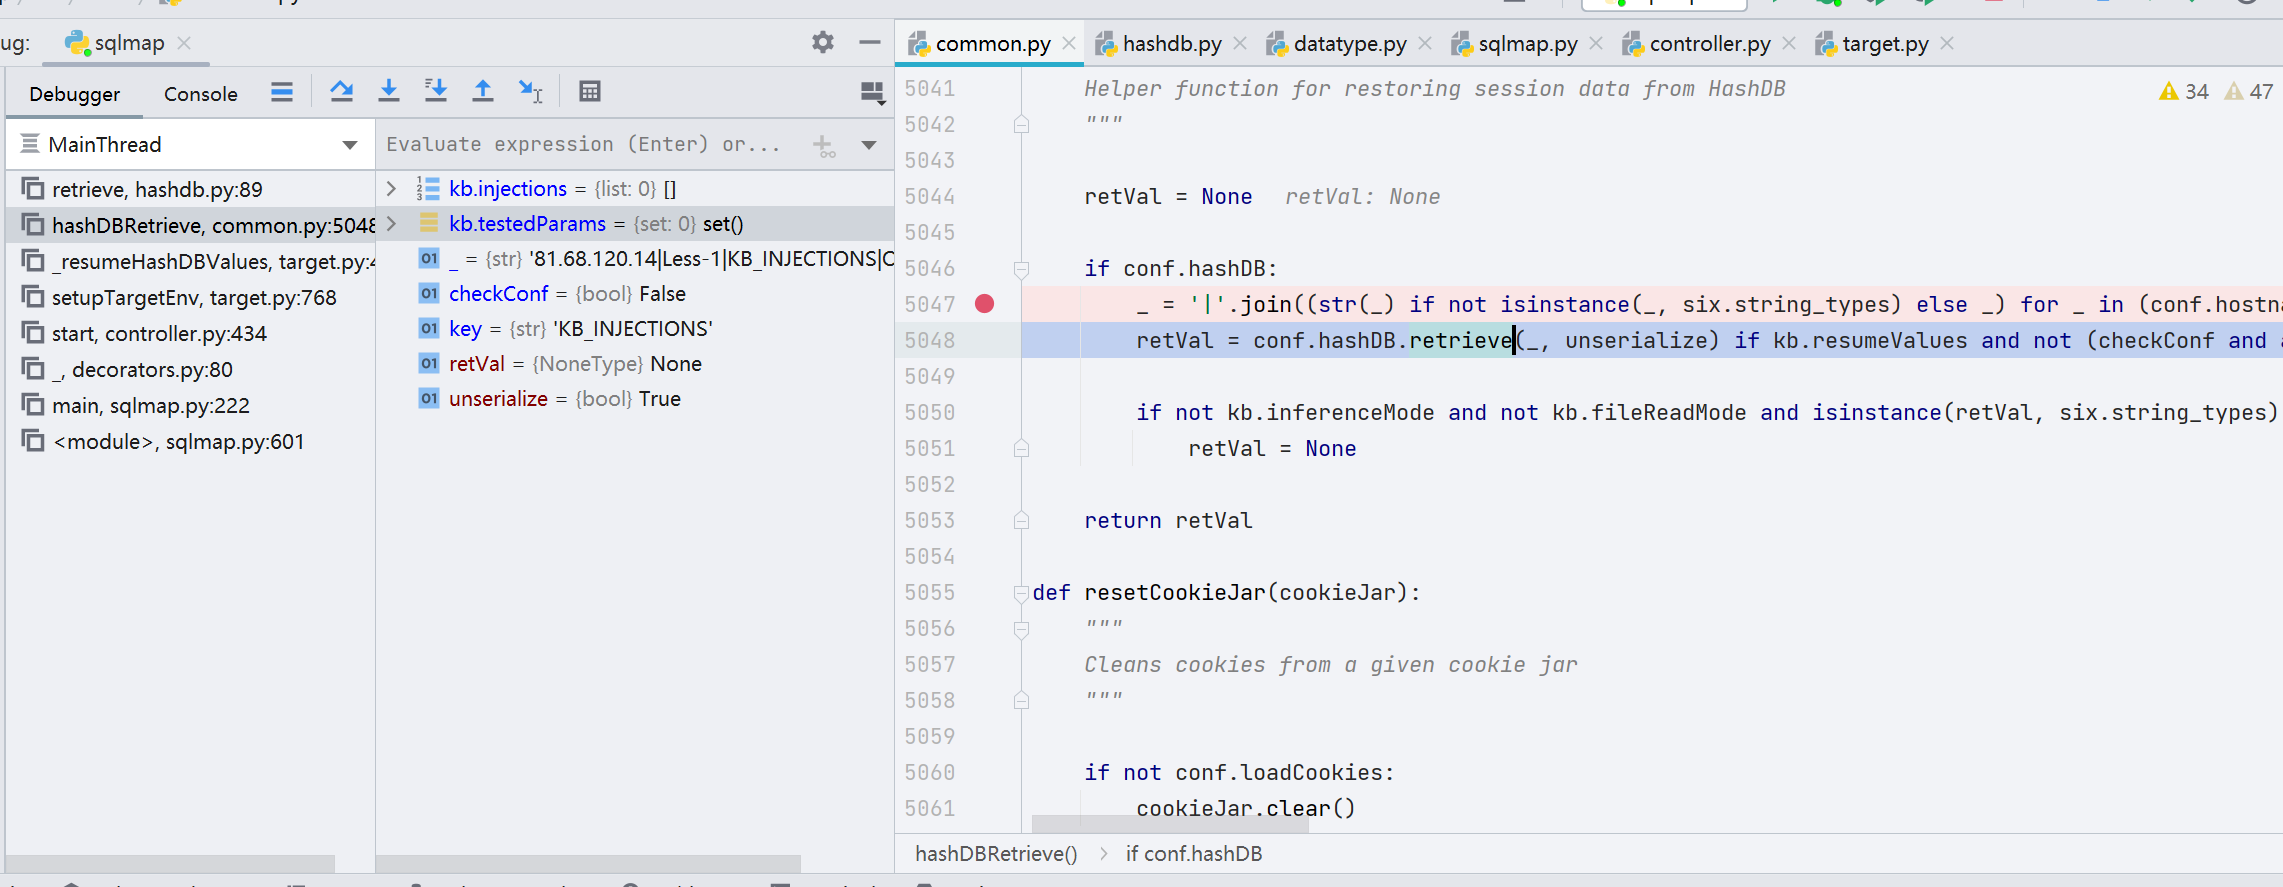
Task: Switch to Console tab
Action: click(200, 94)
